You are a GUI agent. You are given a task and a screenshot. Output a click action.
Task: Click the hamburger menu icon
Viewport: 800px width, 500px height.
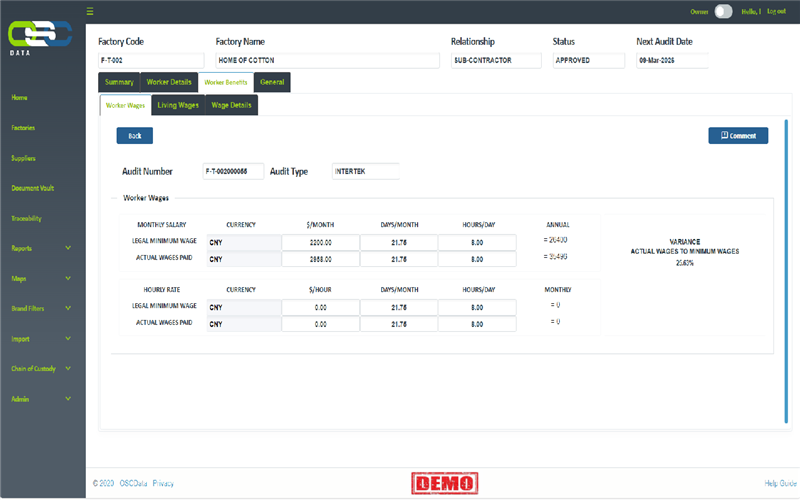click(x=90, y=12)
